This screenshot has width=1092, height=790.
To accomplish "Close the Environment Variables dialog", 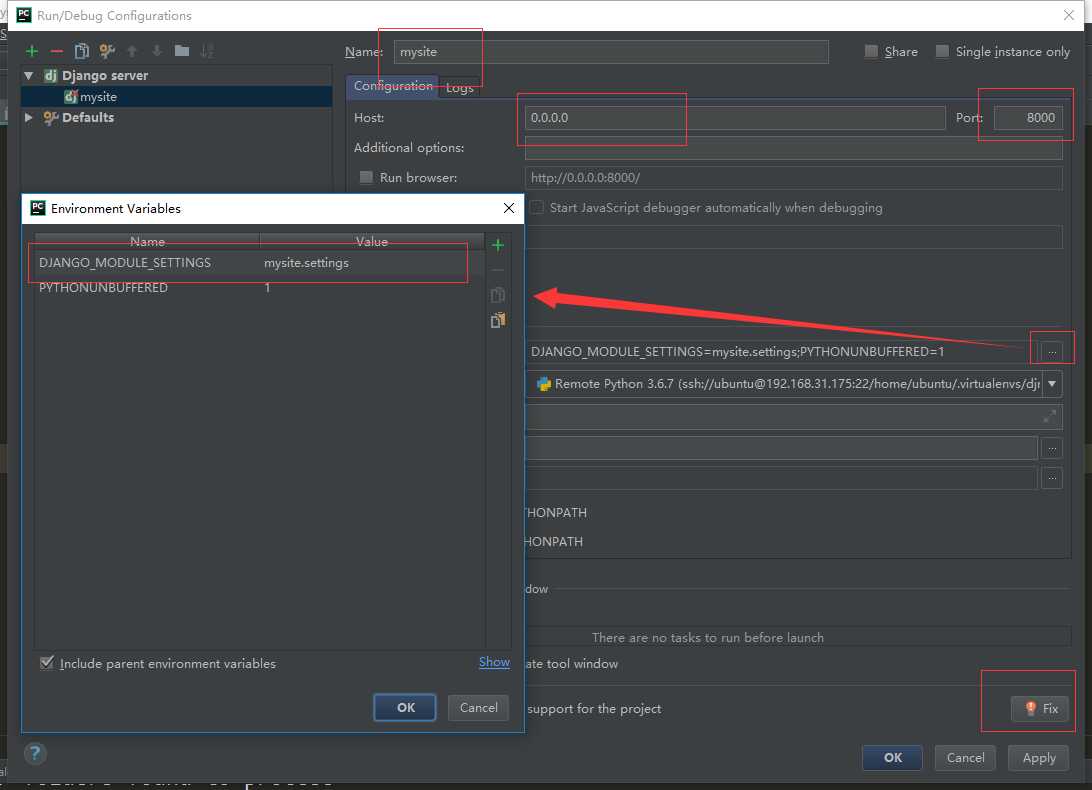I will pos(509,208).
